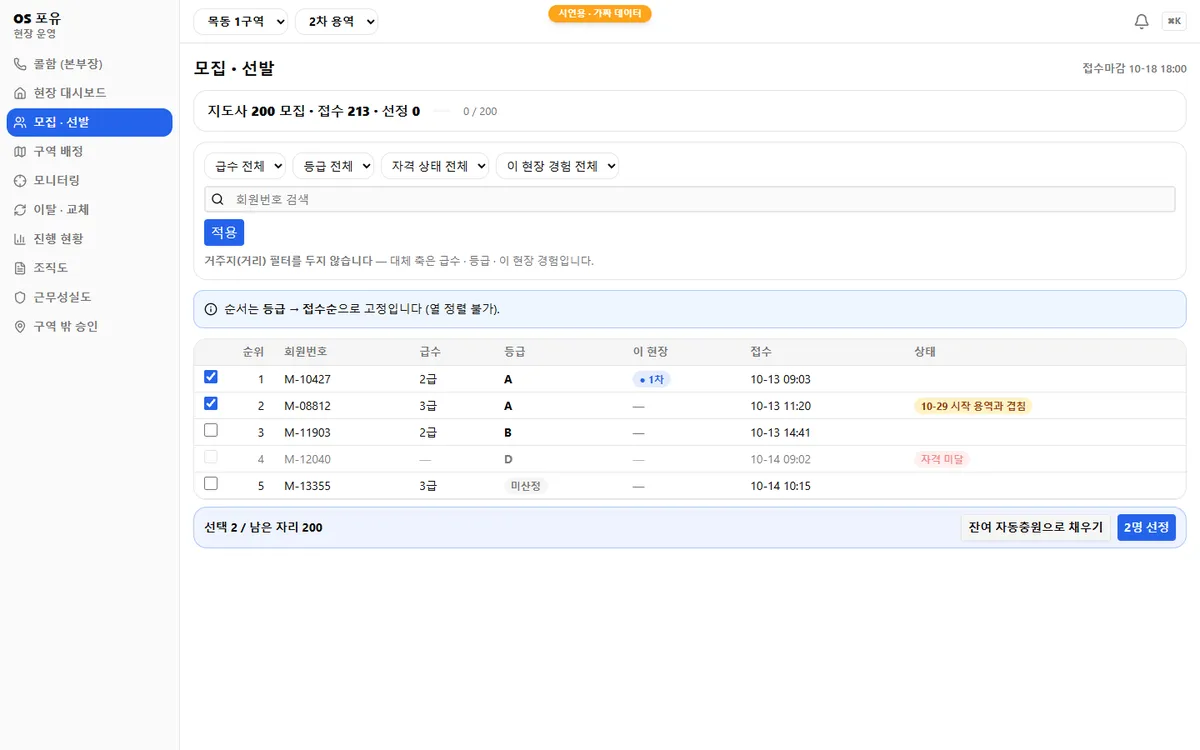Open the 자격 상태 전체 filter dropdown
Viewport: 1200px width, 750px height.
(x=435, y=166)
